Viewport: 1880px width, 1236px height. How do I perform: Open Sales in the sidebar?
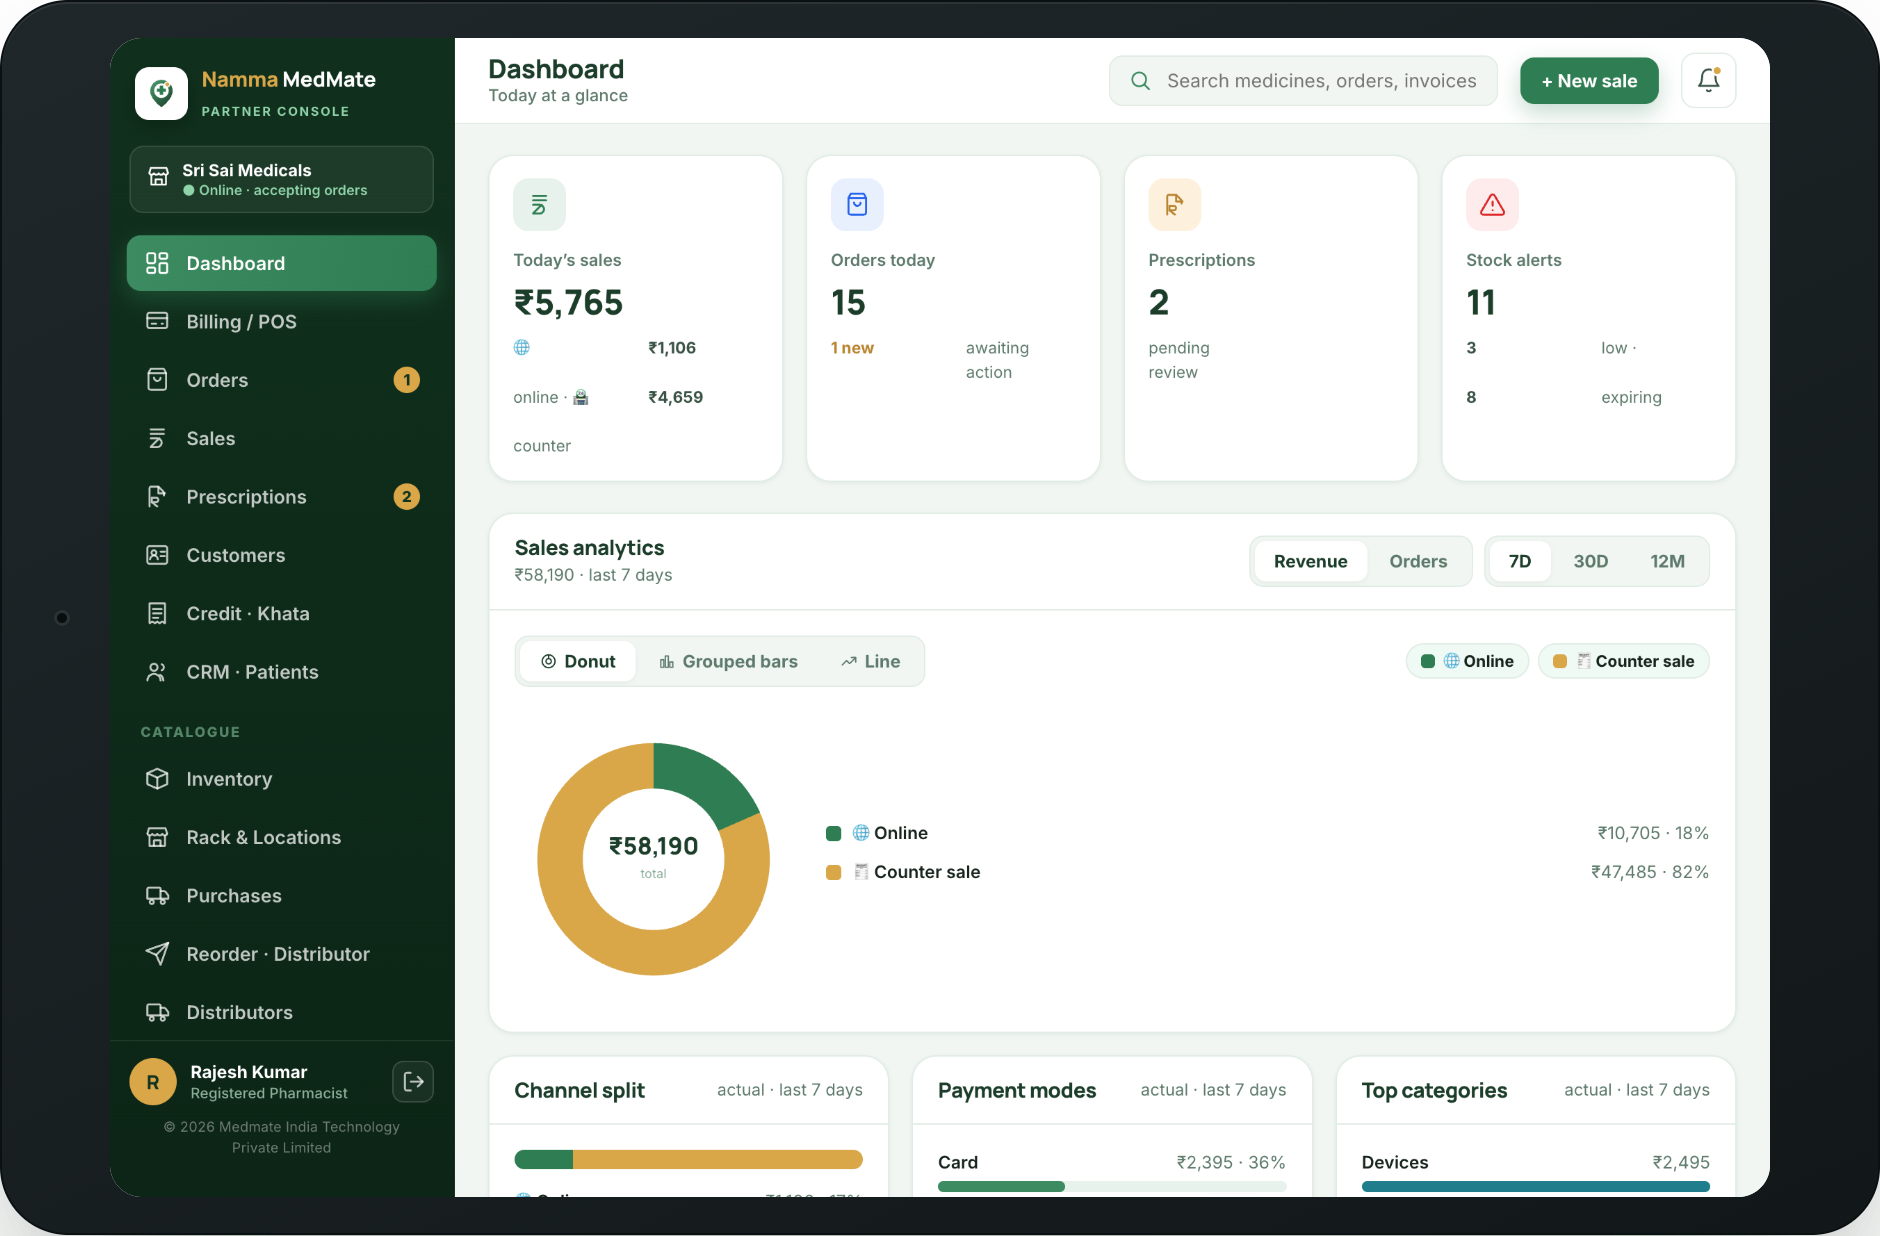(281, 438)
